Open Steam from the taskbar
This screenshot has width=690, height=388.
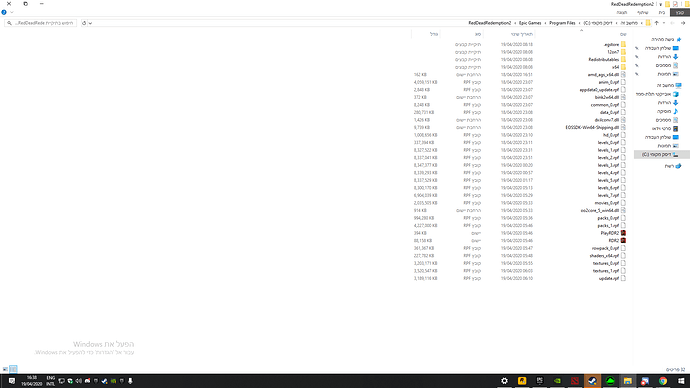592,381
